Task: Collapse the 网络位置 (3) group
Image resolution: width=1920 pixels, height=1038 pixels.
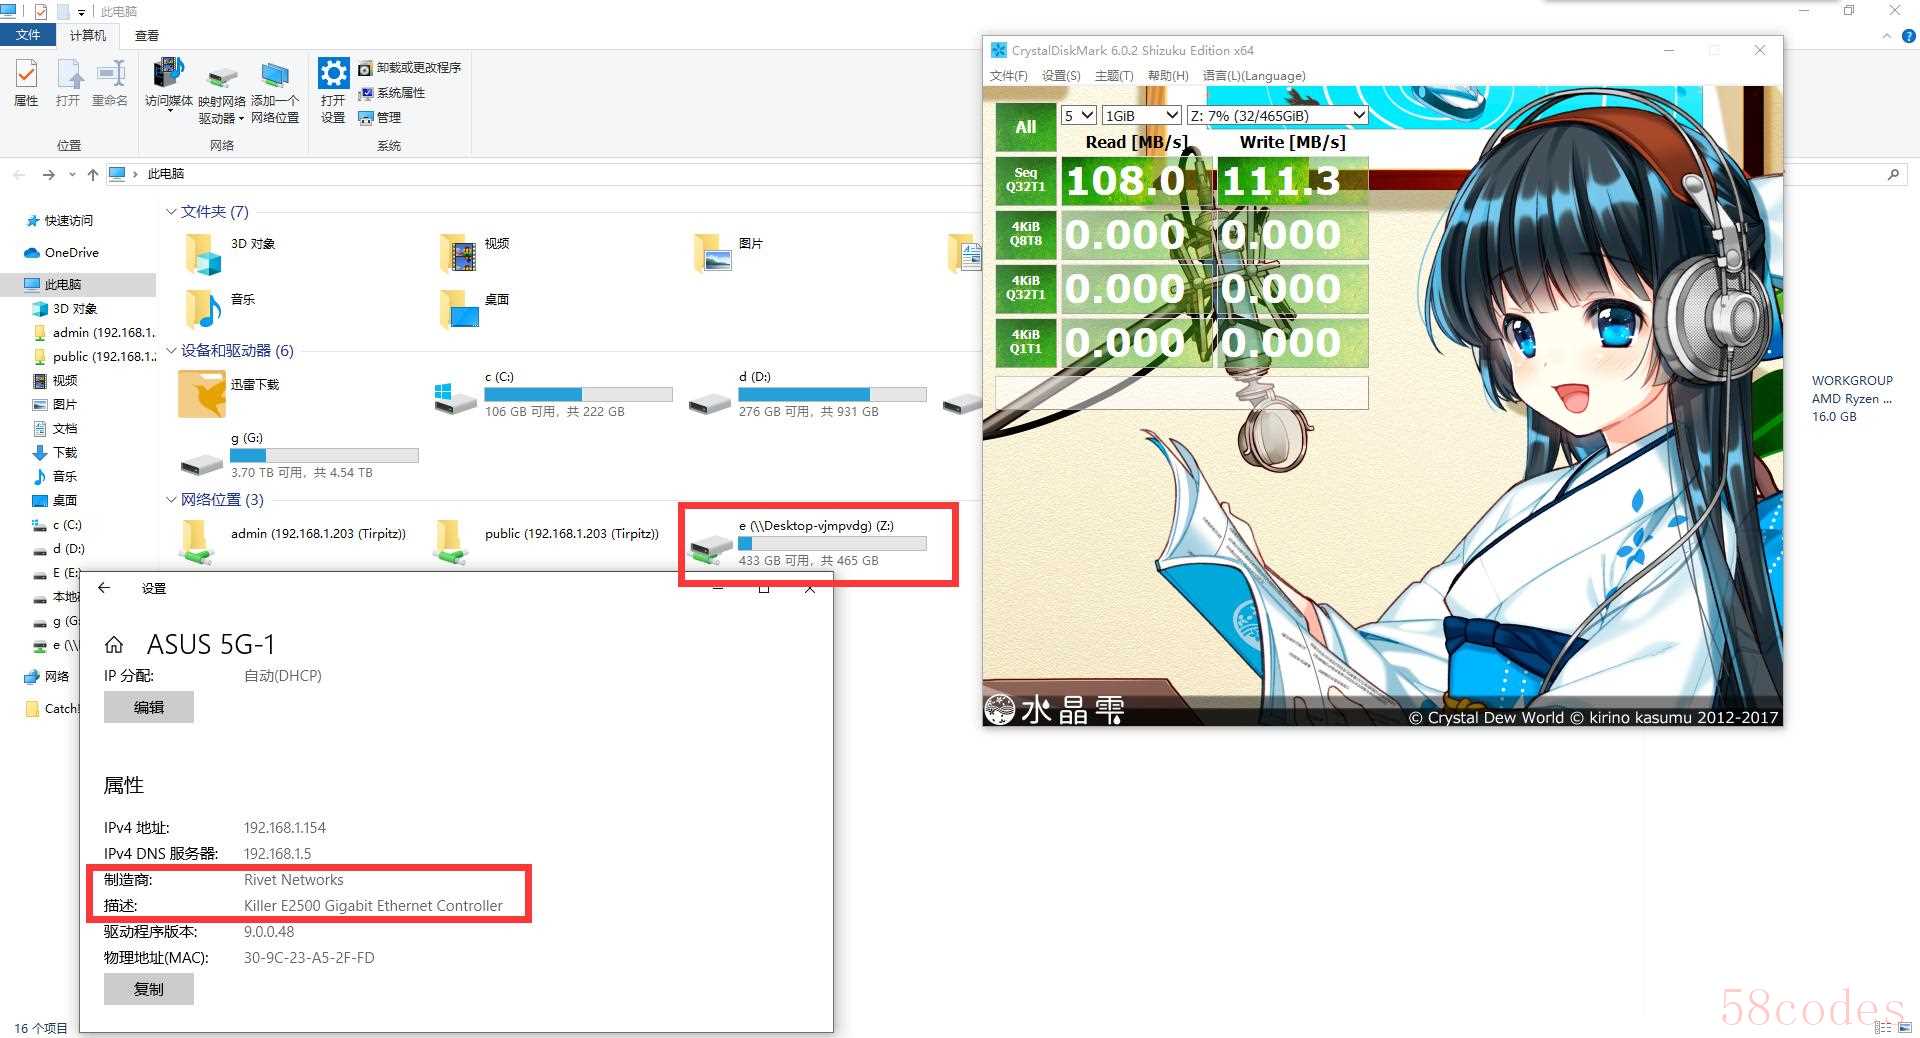Action: (x=171, y=500)
